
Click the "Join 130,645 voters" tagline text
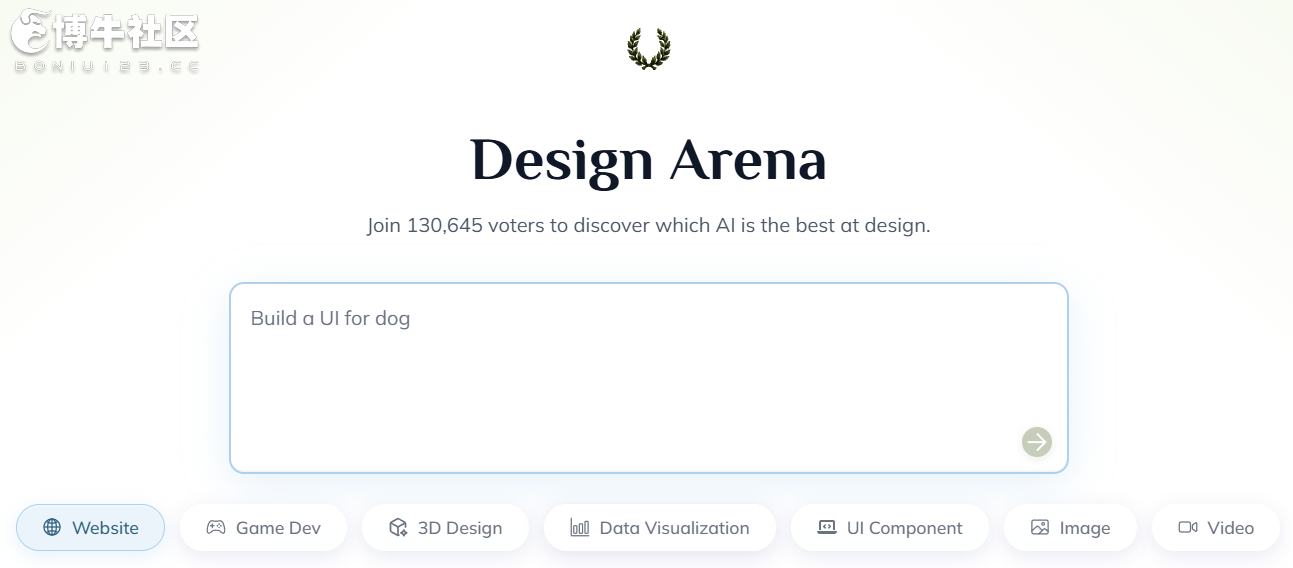coord(649,225)
